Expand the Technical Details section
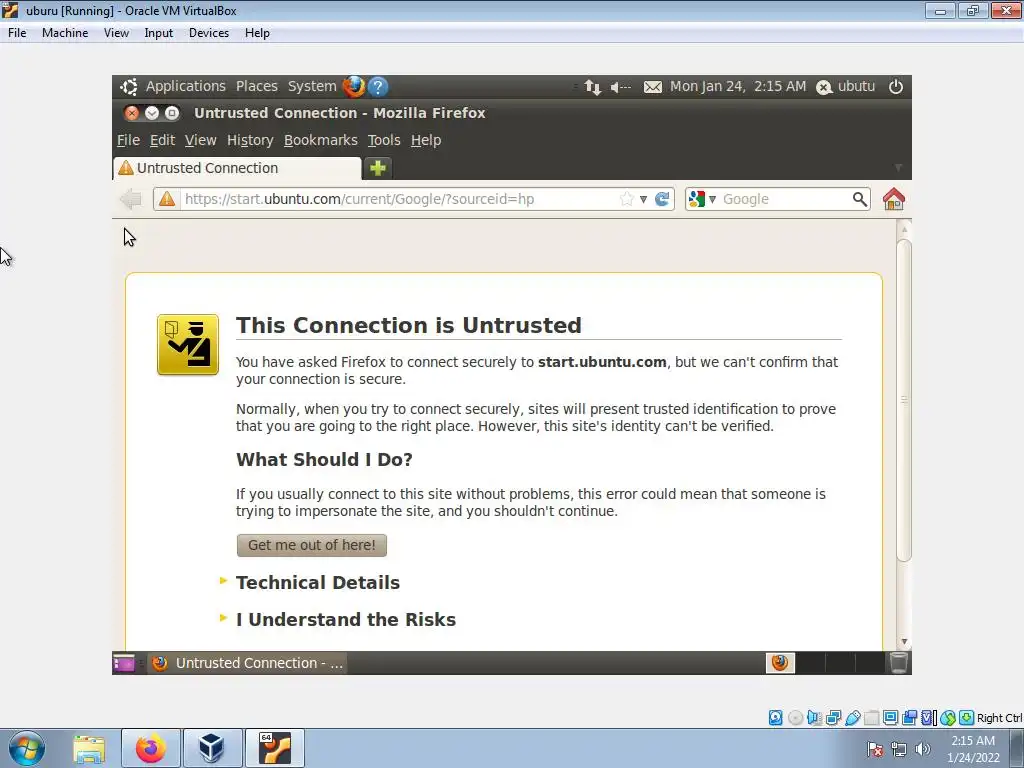 click(x=317, y=583)
